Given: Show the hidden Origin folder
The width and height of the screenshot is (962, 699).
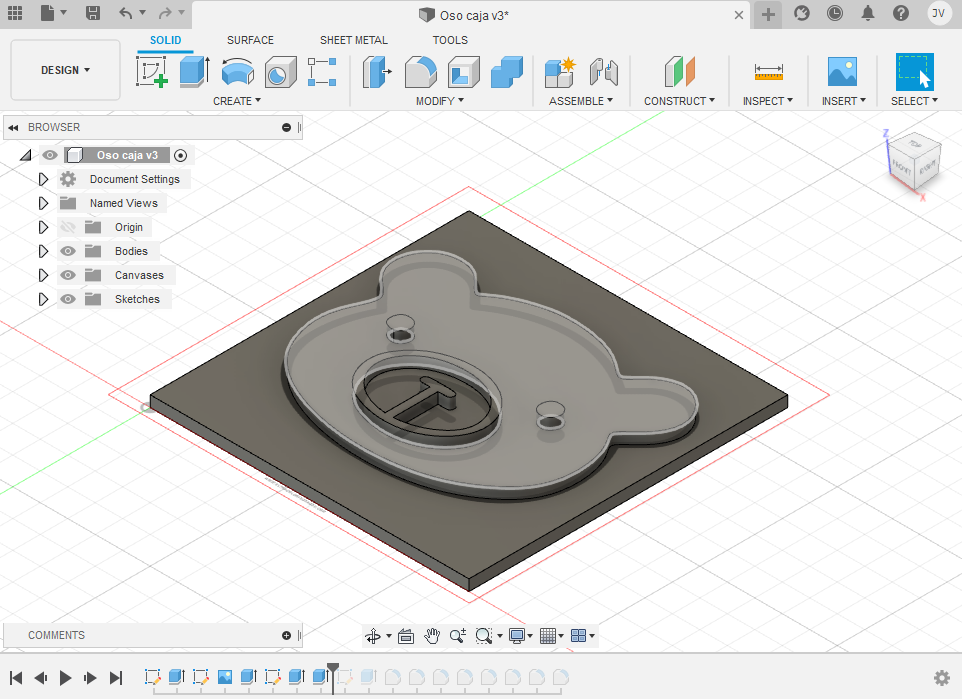Looking at the screenshot, I should tap(67, 227).
